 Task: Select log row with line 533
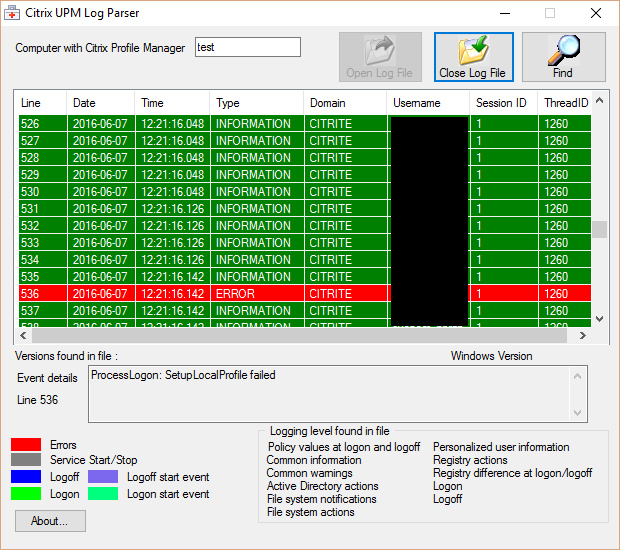pyautogui.click(x=305, y=242)
